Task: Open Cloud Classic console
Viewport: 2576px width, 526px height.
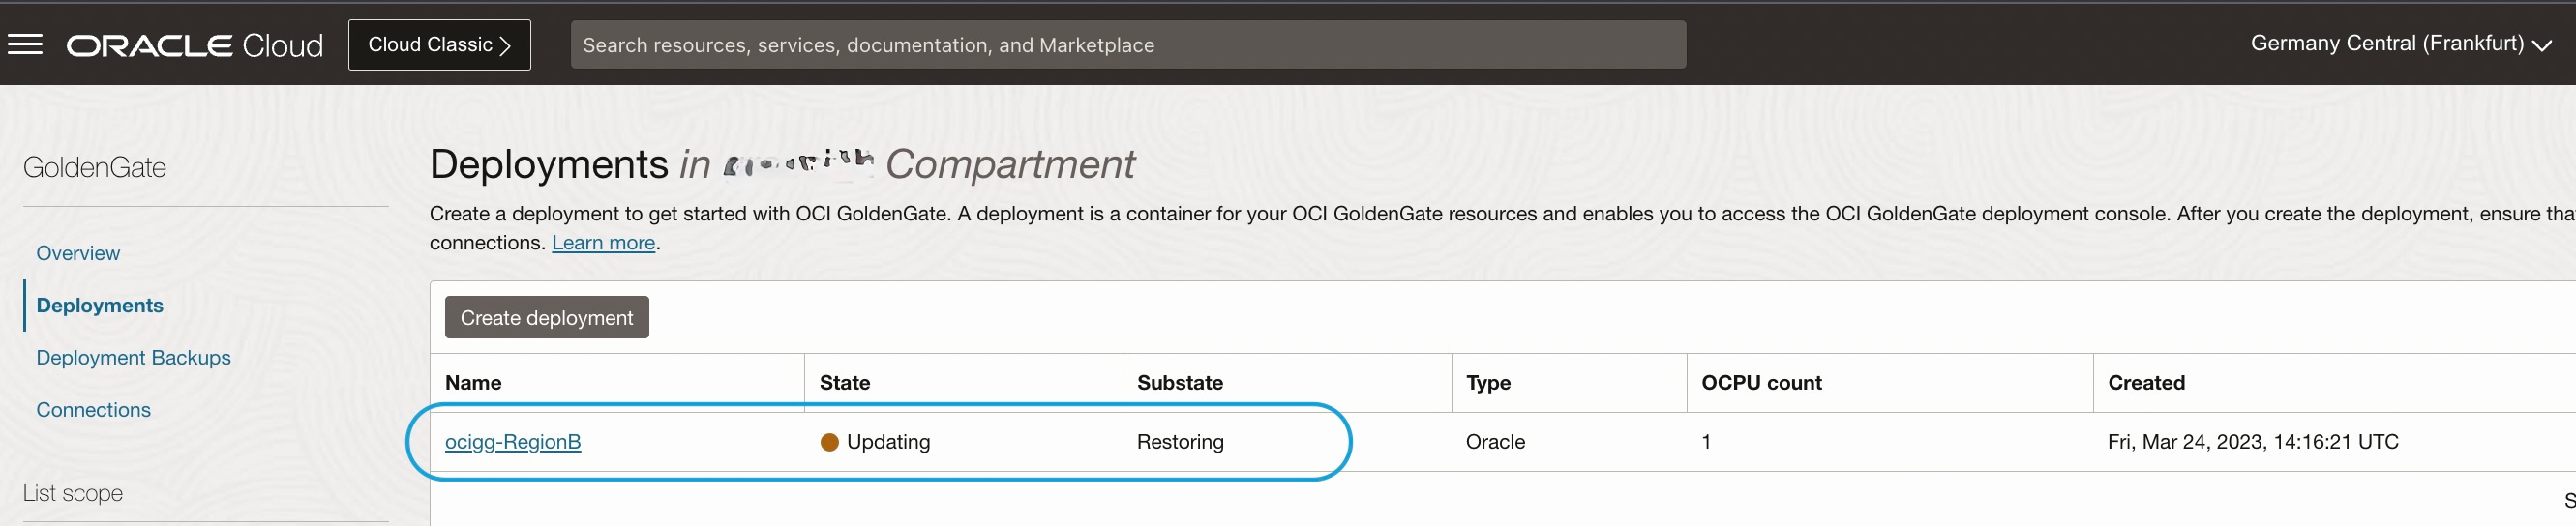Action: pos(439,45)
